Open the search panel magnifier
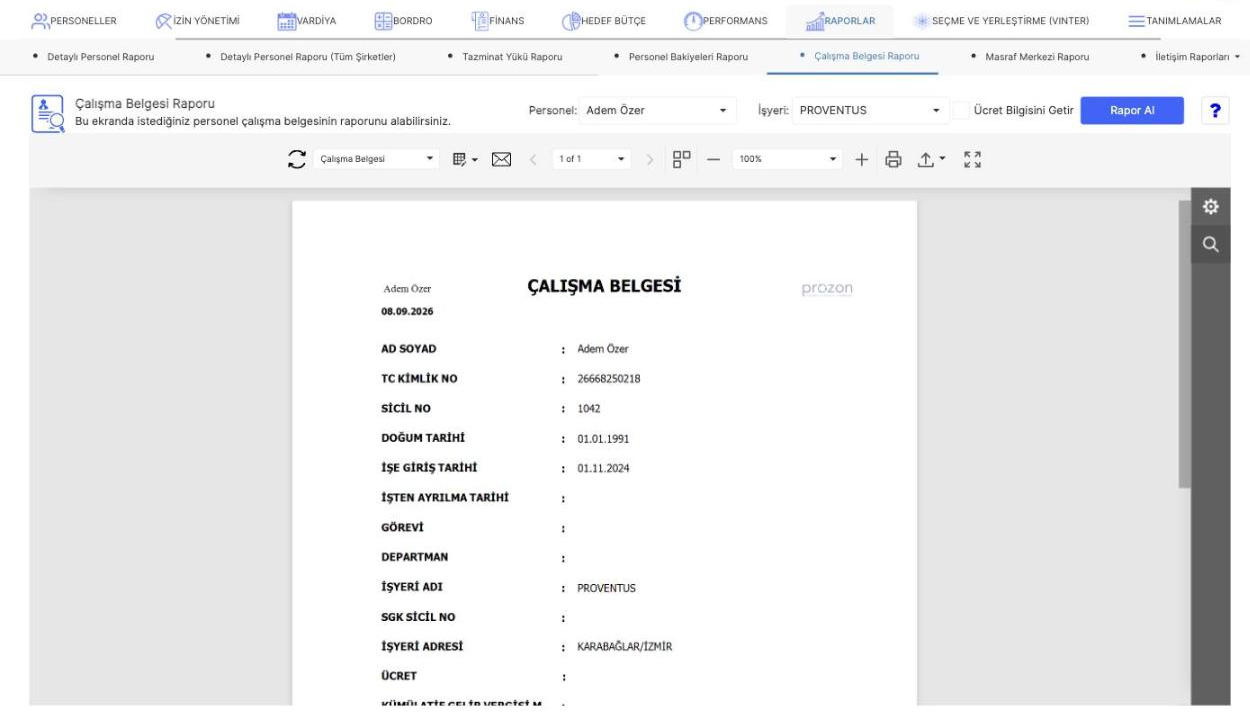Screen dimensions: 1250x716 click(1210, 243)
